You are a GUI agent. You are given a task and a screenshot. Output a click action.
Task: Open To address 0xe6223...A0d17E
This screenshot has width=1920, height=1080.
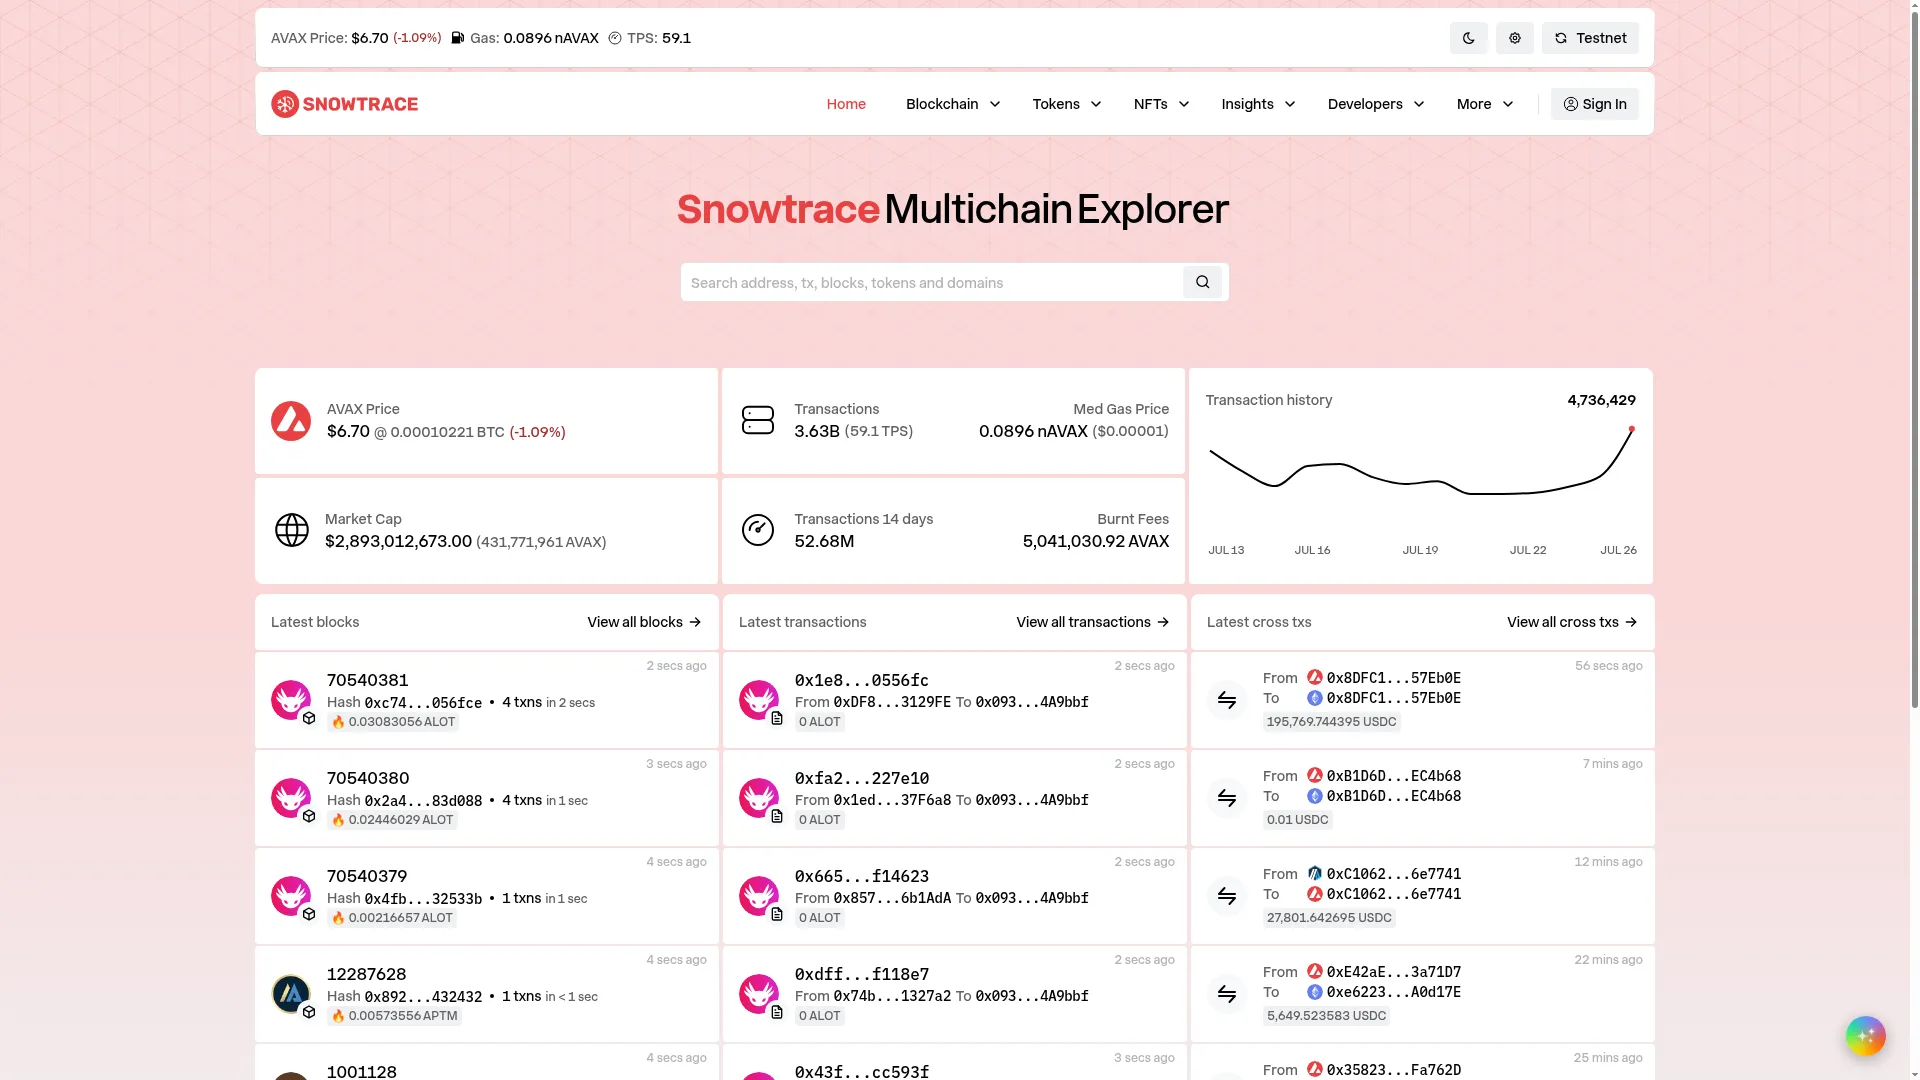[x=1393, y=992]
